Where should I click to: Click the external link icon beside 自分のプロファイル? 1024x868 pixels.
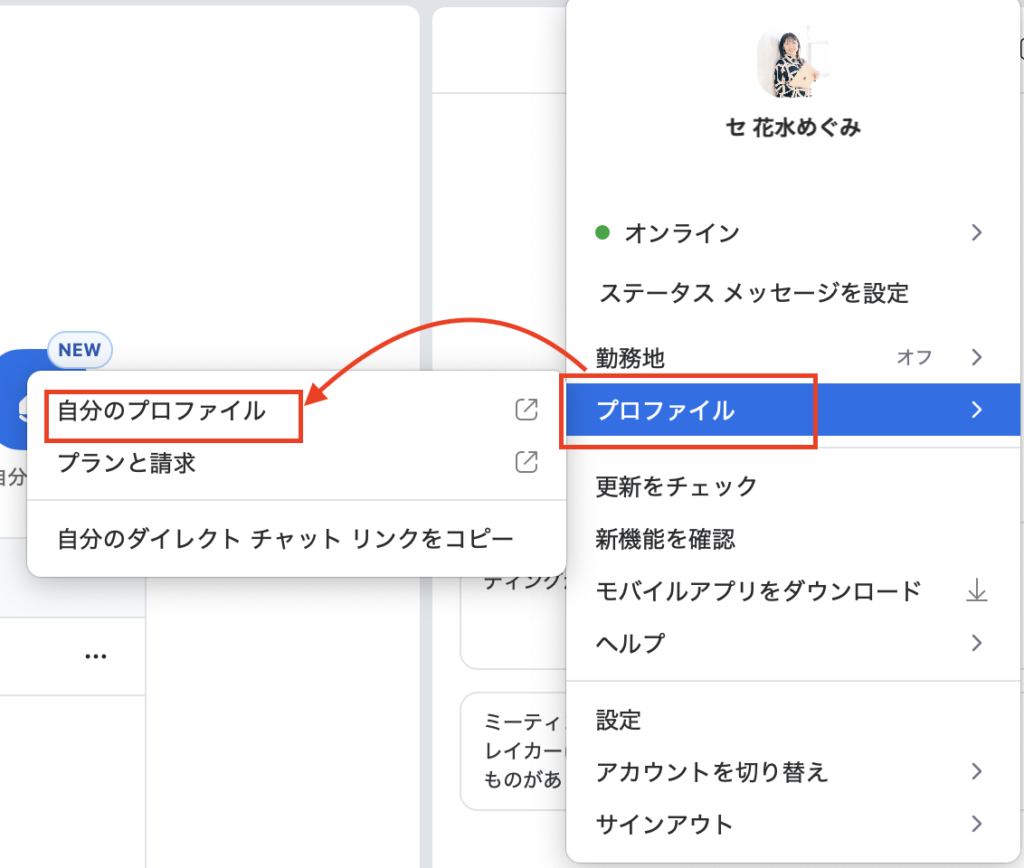tap(526, 410)
